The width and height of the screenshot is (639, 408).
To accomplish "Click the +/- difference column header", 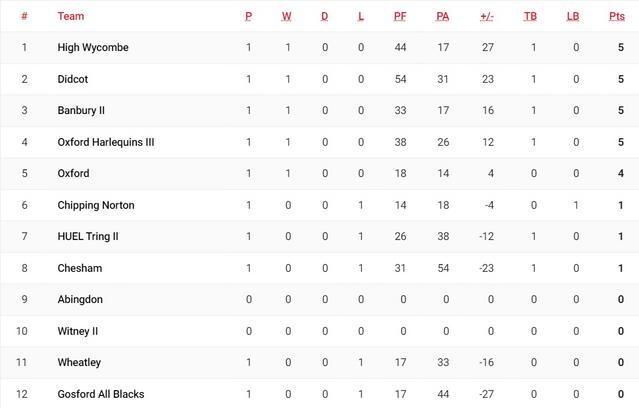I will click(x=487, y=16).
